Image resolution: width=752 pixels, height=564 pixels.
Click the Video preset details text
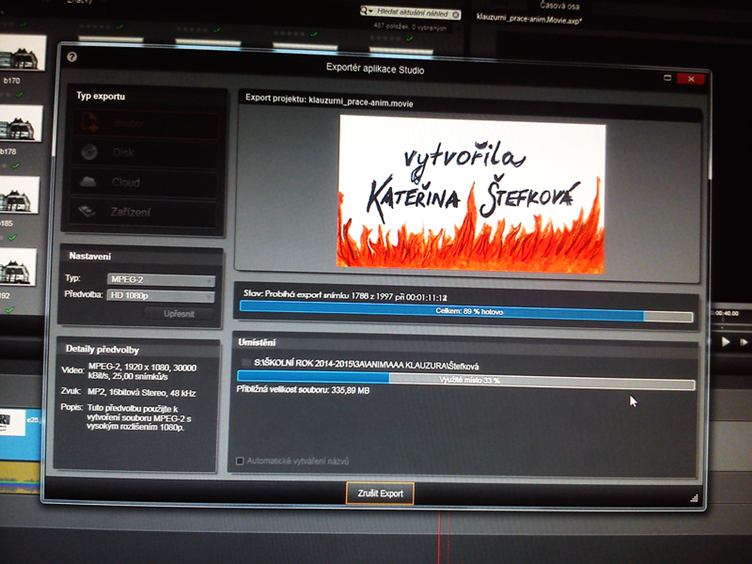point(142,372)
